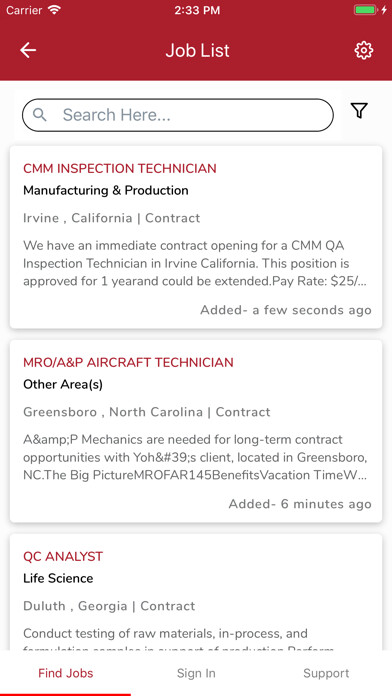Click the Wi-Fi status icon
Viewport: 392px width, 696px height.
click(x=55, y=10)
